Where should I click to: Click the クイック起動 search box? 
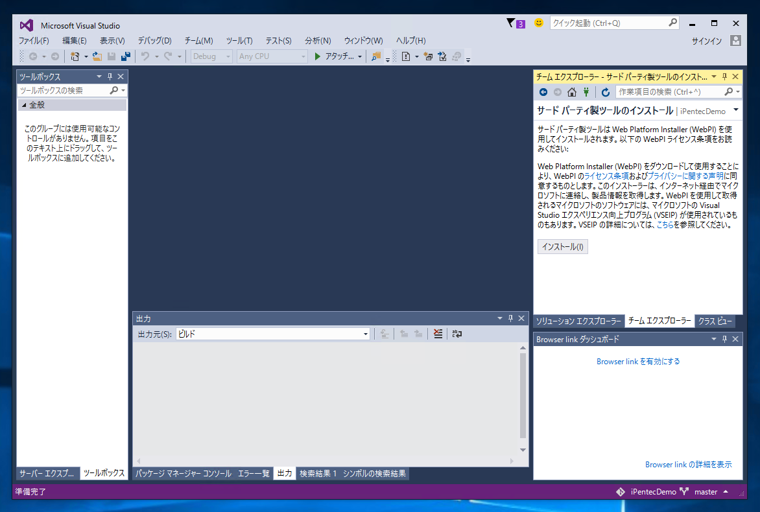point(615,23)
